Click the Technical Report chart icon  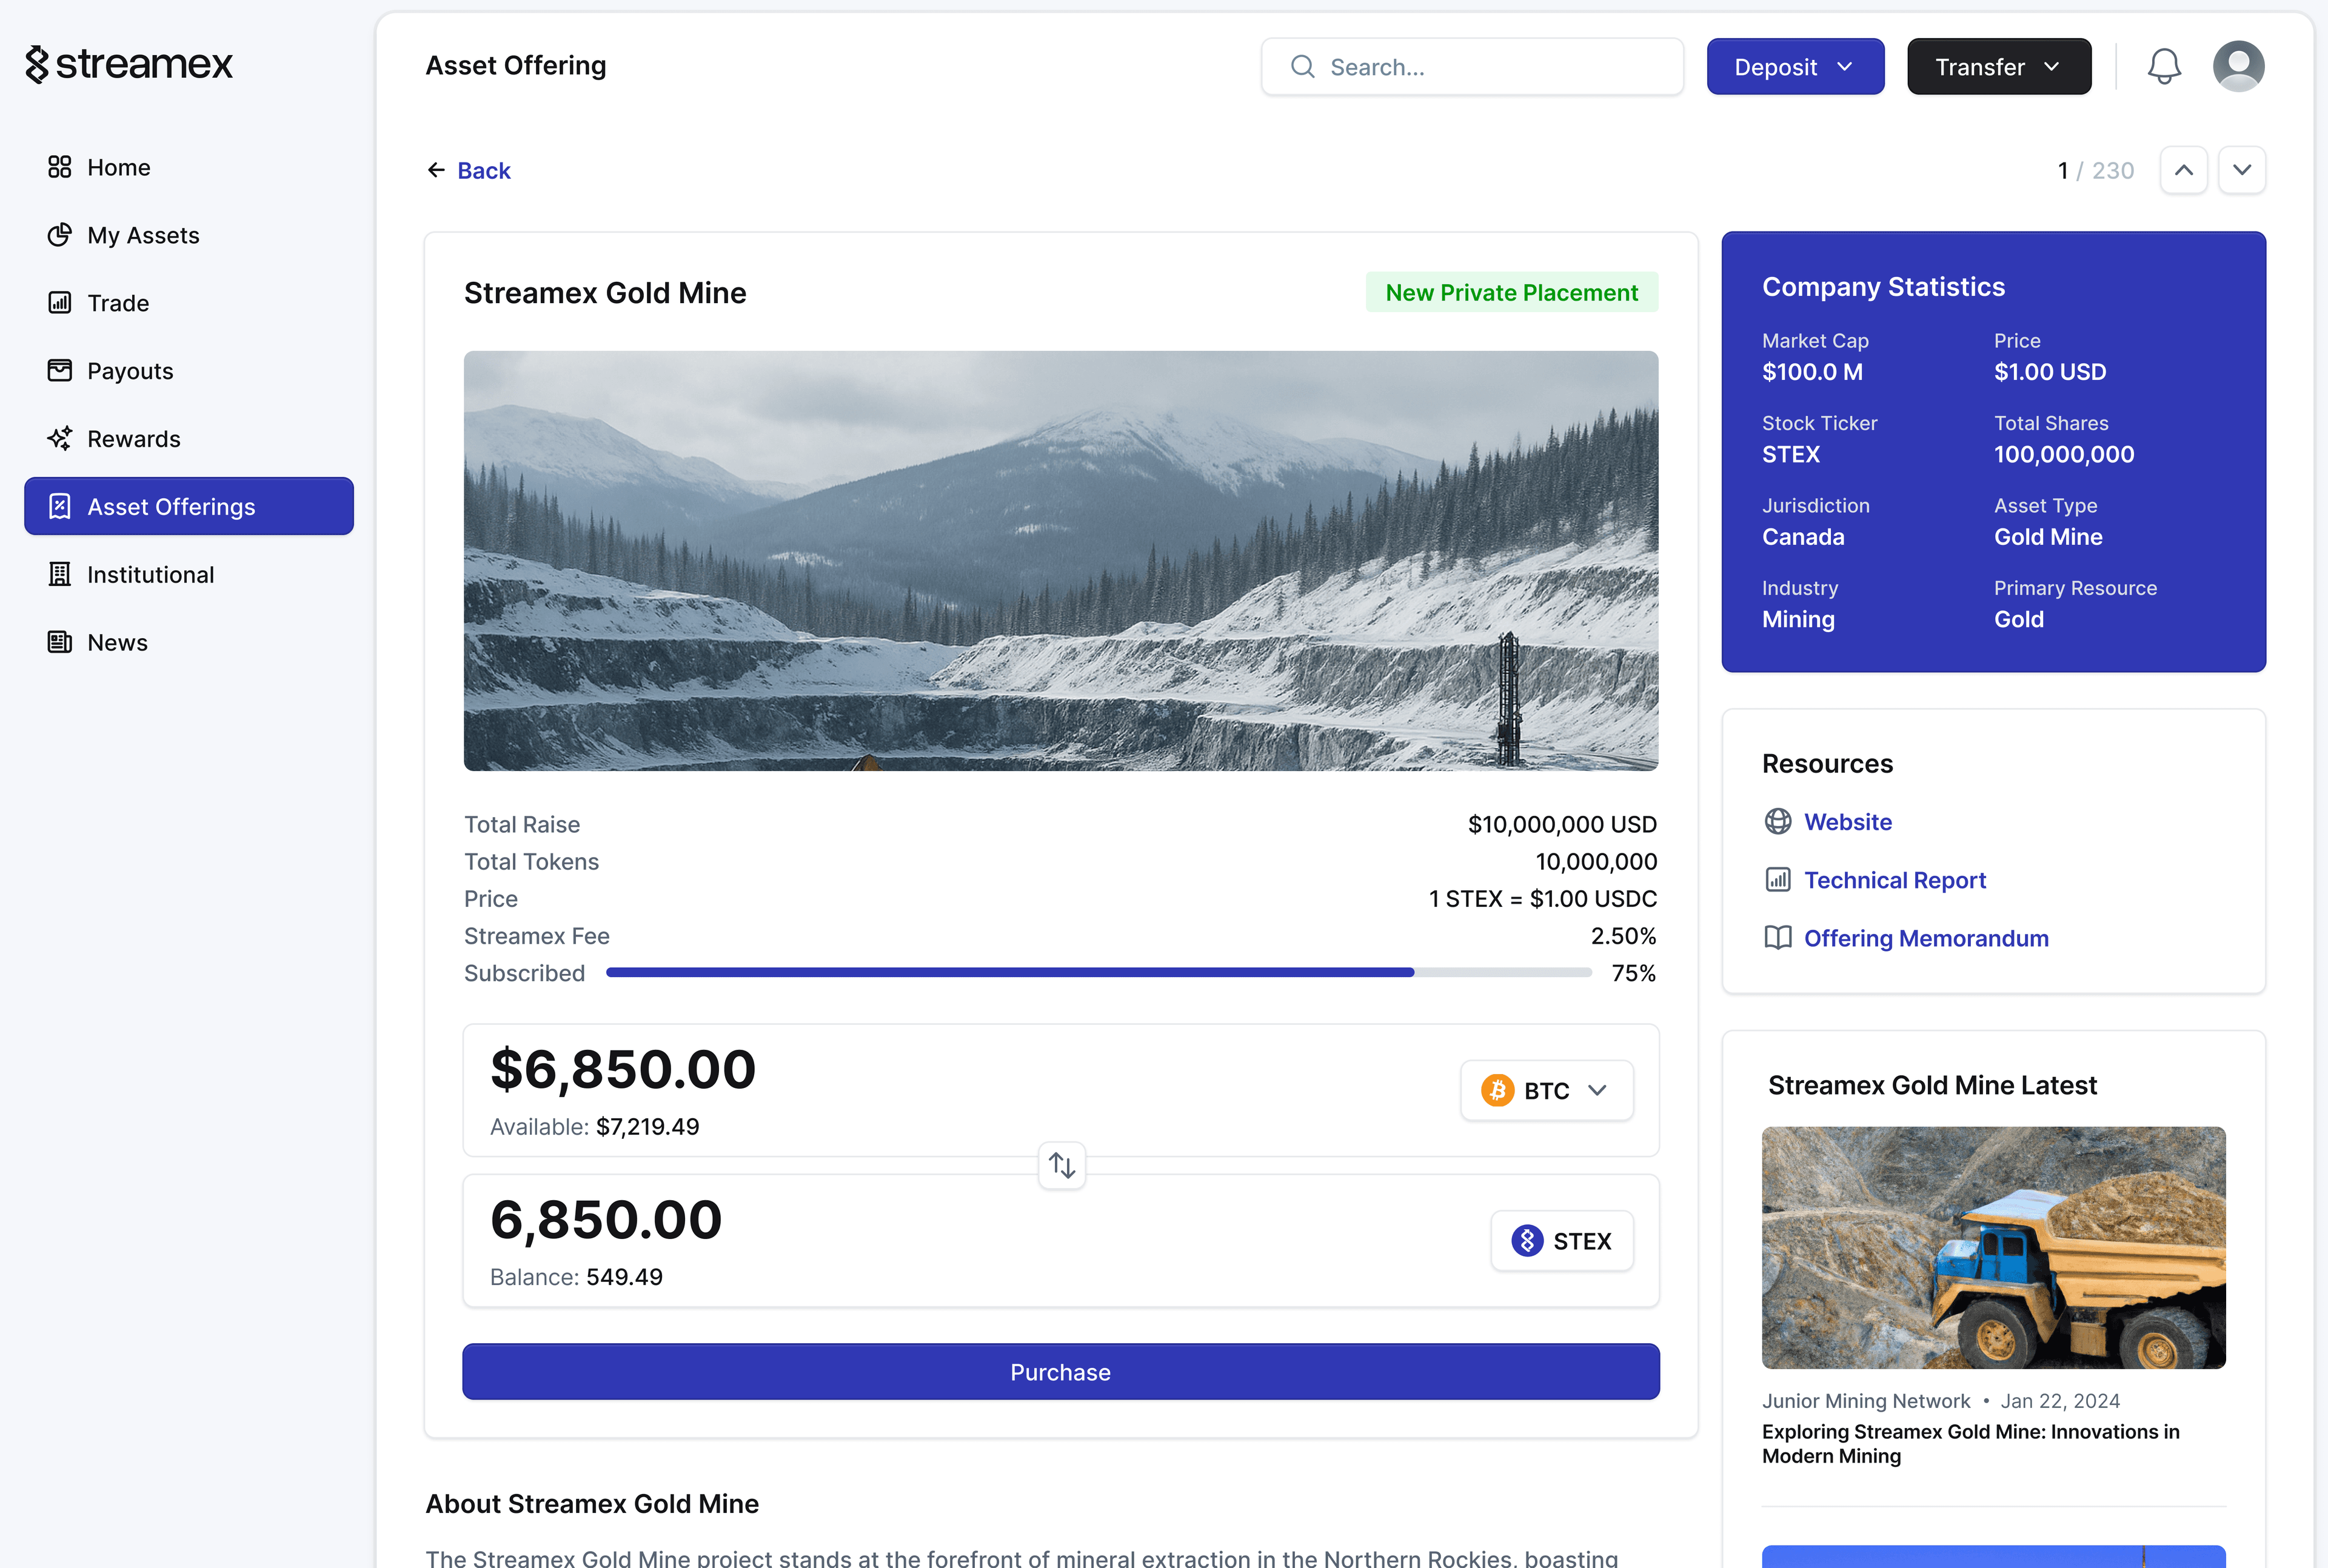pyautogui.click(x=1778, y=880)
